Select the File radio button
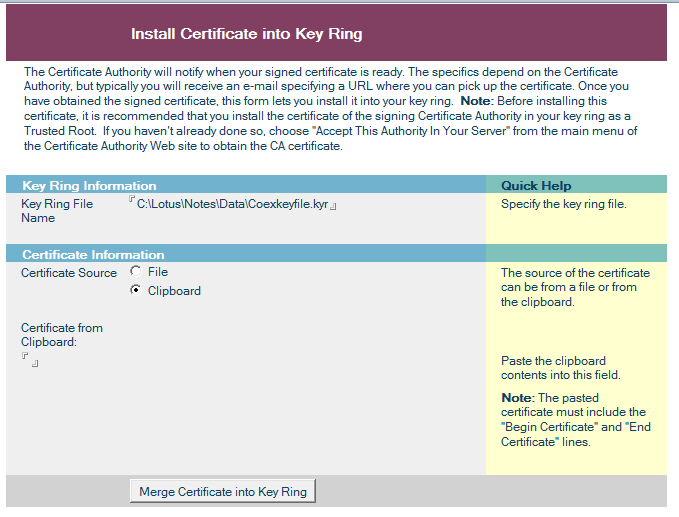The image size is (679, 517). [x=136, y=271]
